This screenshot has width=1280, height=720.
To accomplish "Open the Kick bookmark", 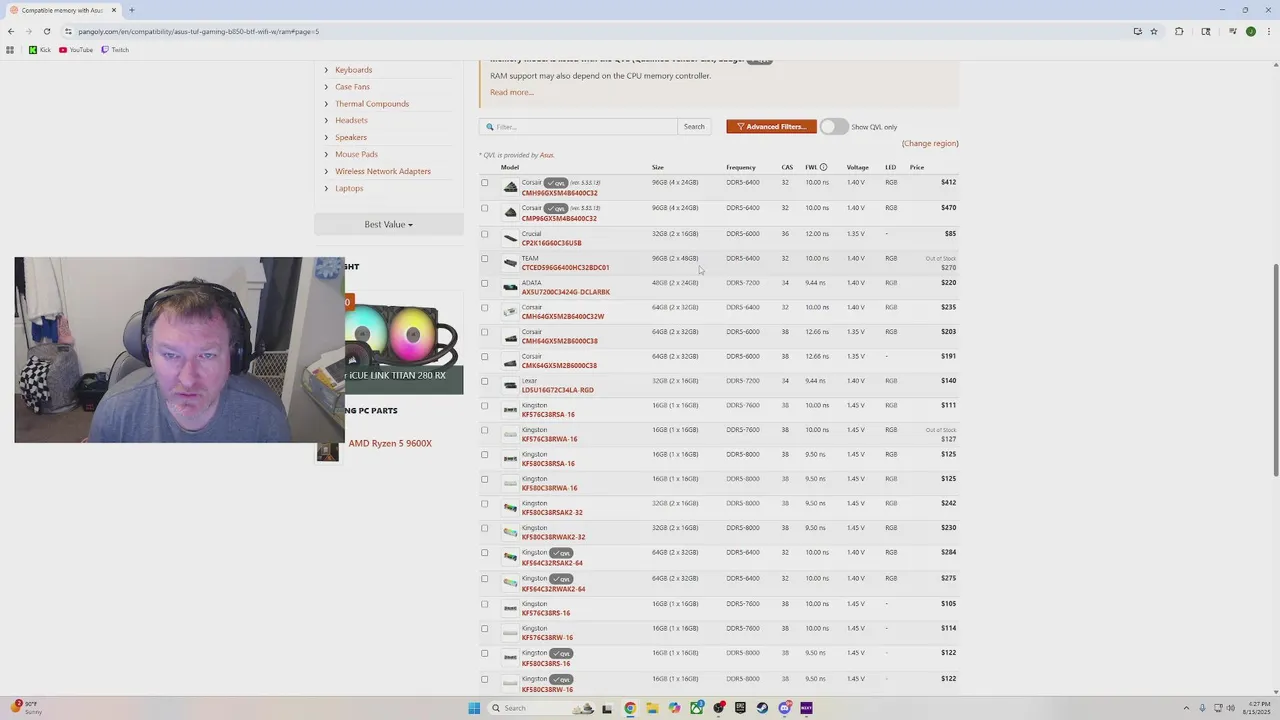I will tap(39, 50).
